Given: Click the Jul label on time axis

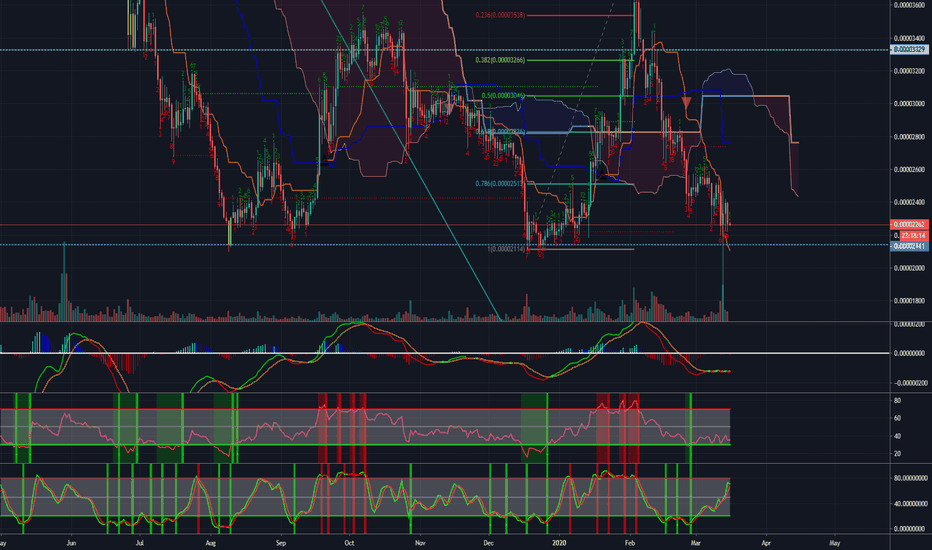Looking at the screenshot, I should [x=140, y=543].
